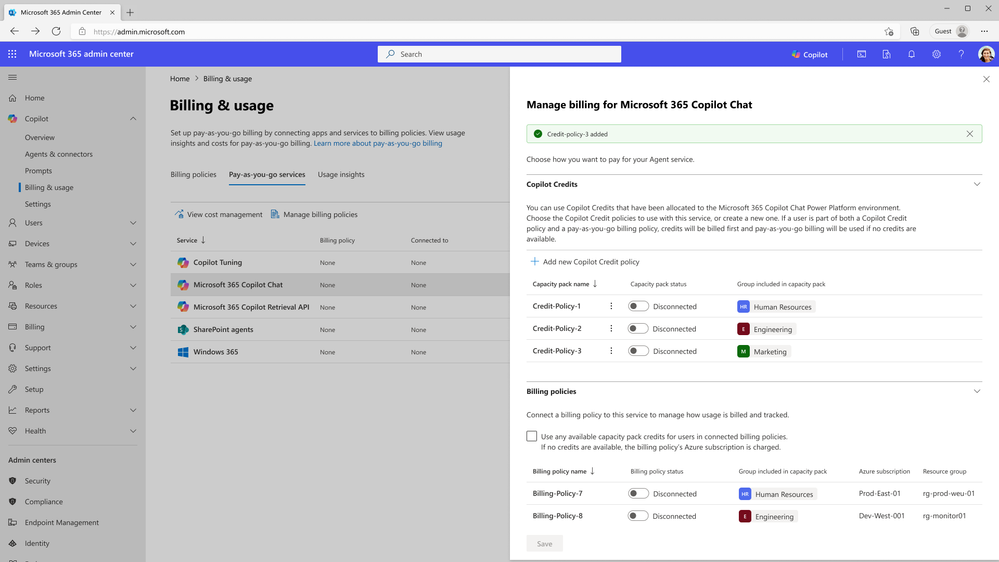Viewport: 999px width, 562px height.
Task: Click the SharePoint agents service icon
Action: 183,329
